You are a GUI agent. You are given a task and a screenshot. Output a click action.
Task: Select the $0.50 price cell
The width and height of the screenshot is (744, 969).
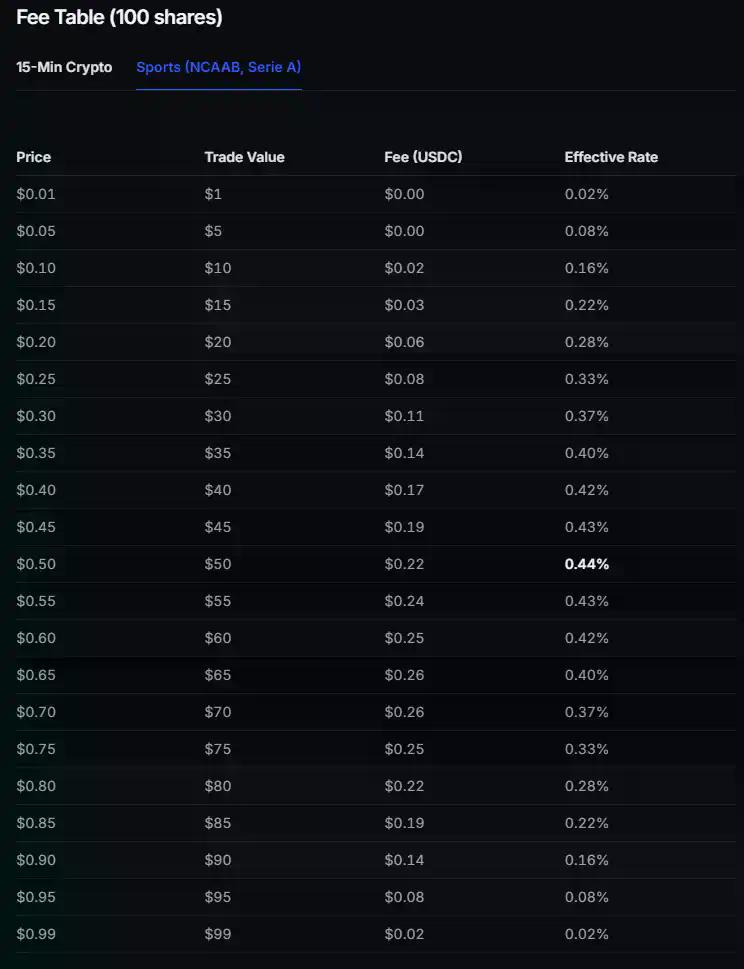(x=36, y=564)
